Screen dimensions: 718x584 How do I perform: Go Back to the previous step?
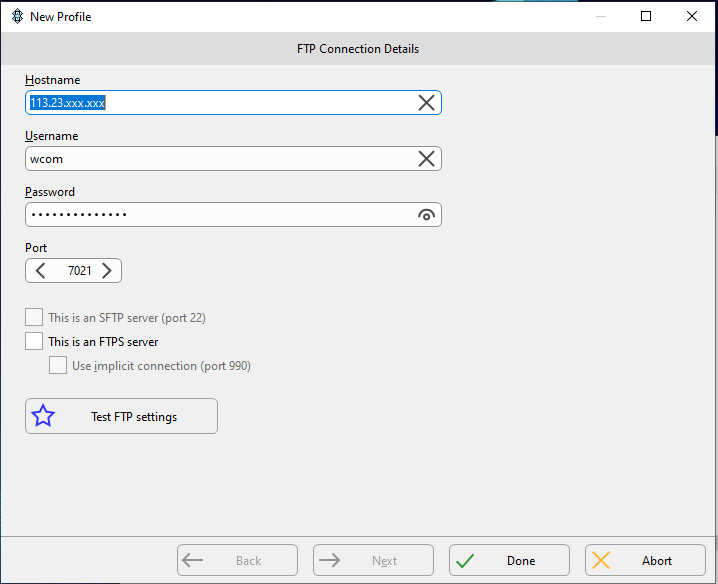tap(238, 560)
